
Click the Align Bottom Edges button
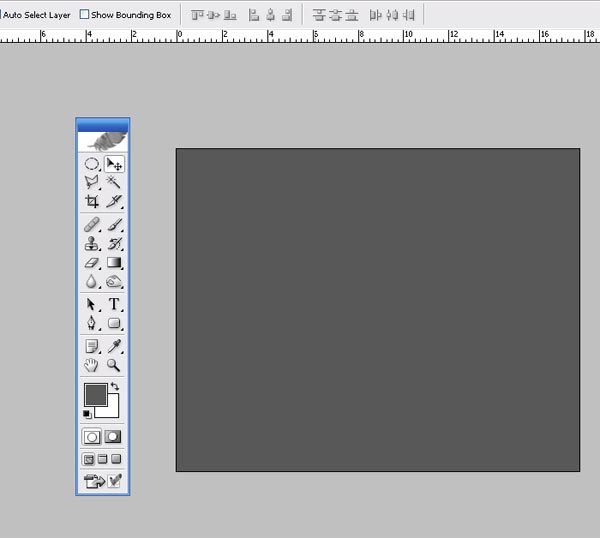[x=230, y=15]
